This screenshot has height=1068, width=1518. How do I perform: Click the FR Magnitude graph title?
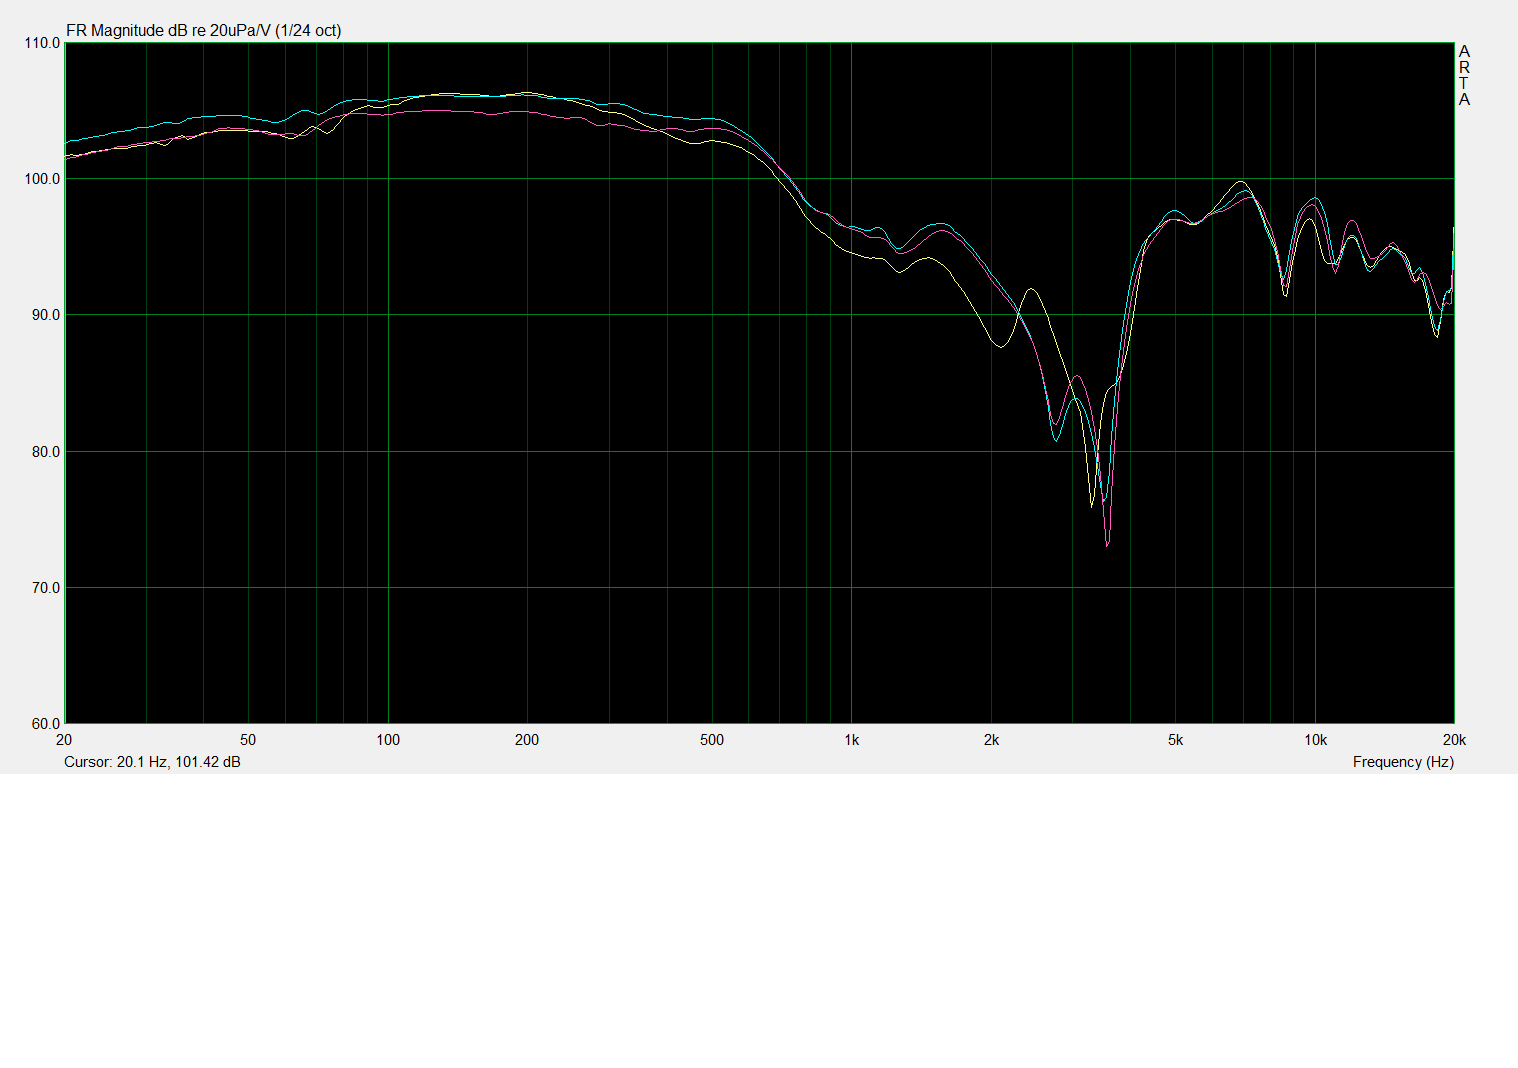point(203,31)
